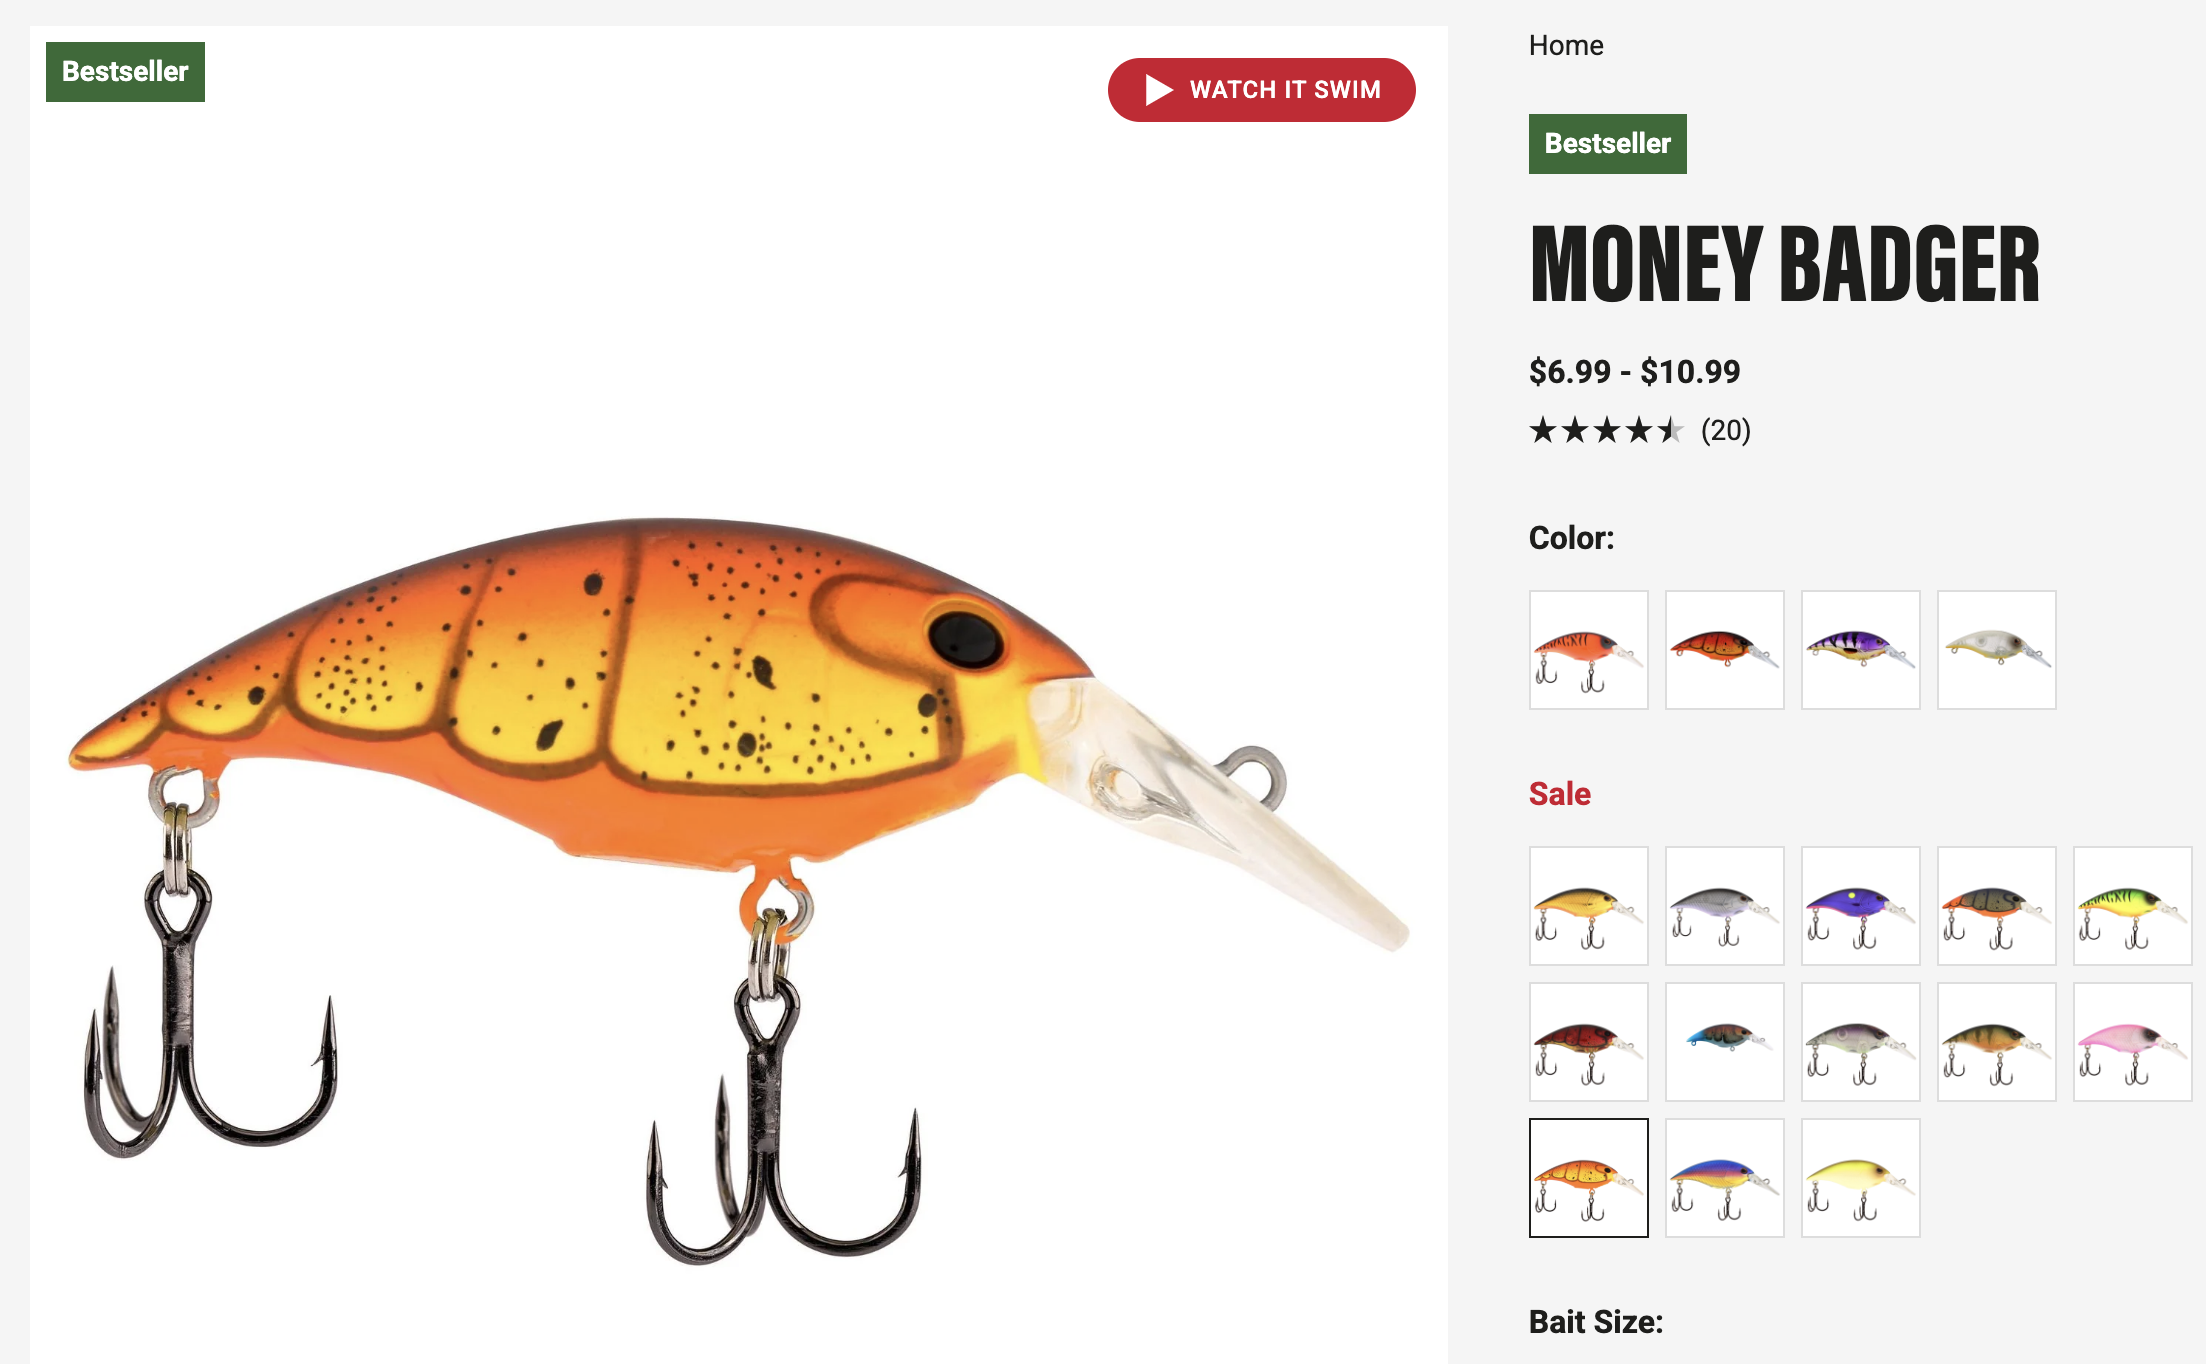2206x1364 pixels.
Task: Select the brown perch-pattern sale lure
Action: (1996, 1042)
